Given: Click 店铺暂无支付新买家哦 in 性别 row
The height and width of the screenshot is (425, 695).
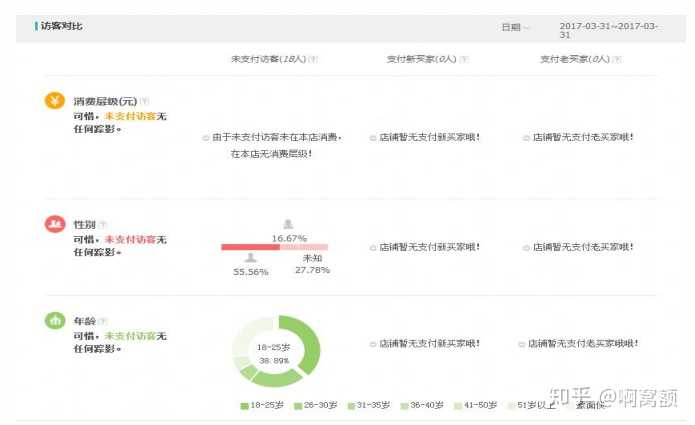Looking at the screenshot, I should [x=429, y=247].
